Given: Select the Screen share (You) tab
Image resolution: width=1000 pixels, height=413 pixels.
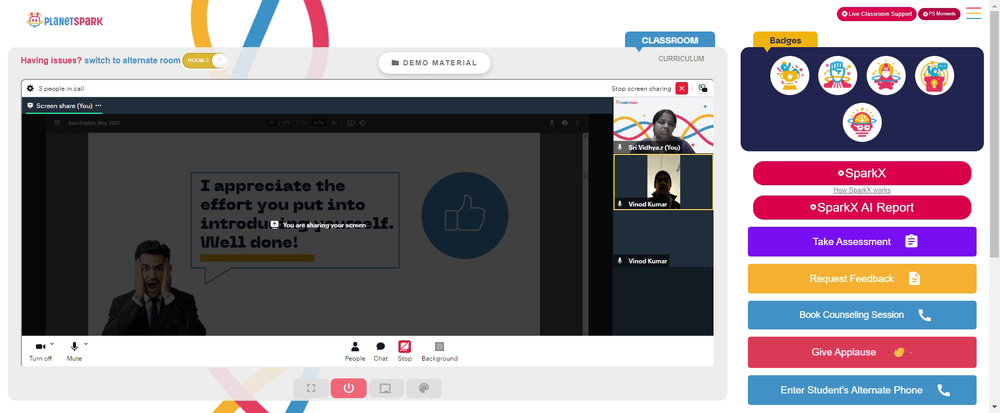Looking at the screenshot, I should tap(64, 106).
